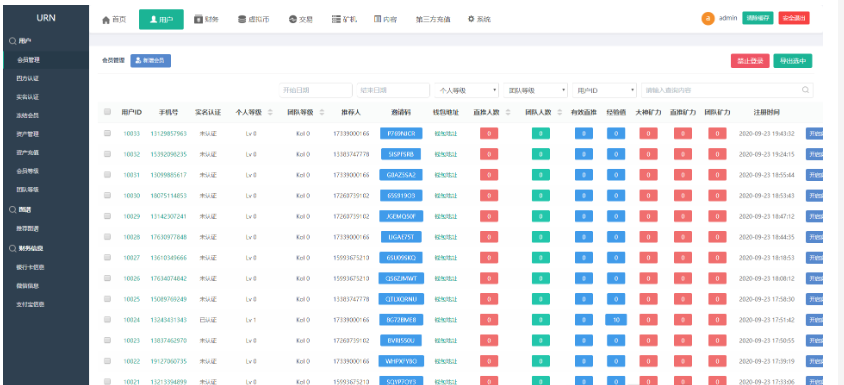844x385 pixels.
Task: Open user ID link 10031
Action: coord(131,175)
